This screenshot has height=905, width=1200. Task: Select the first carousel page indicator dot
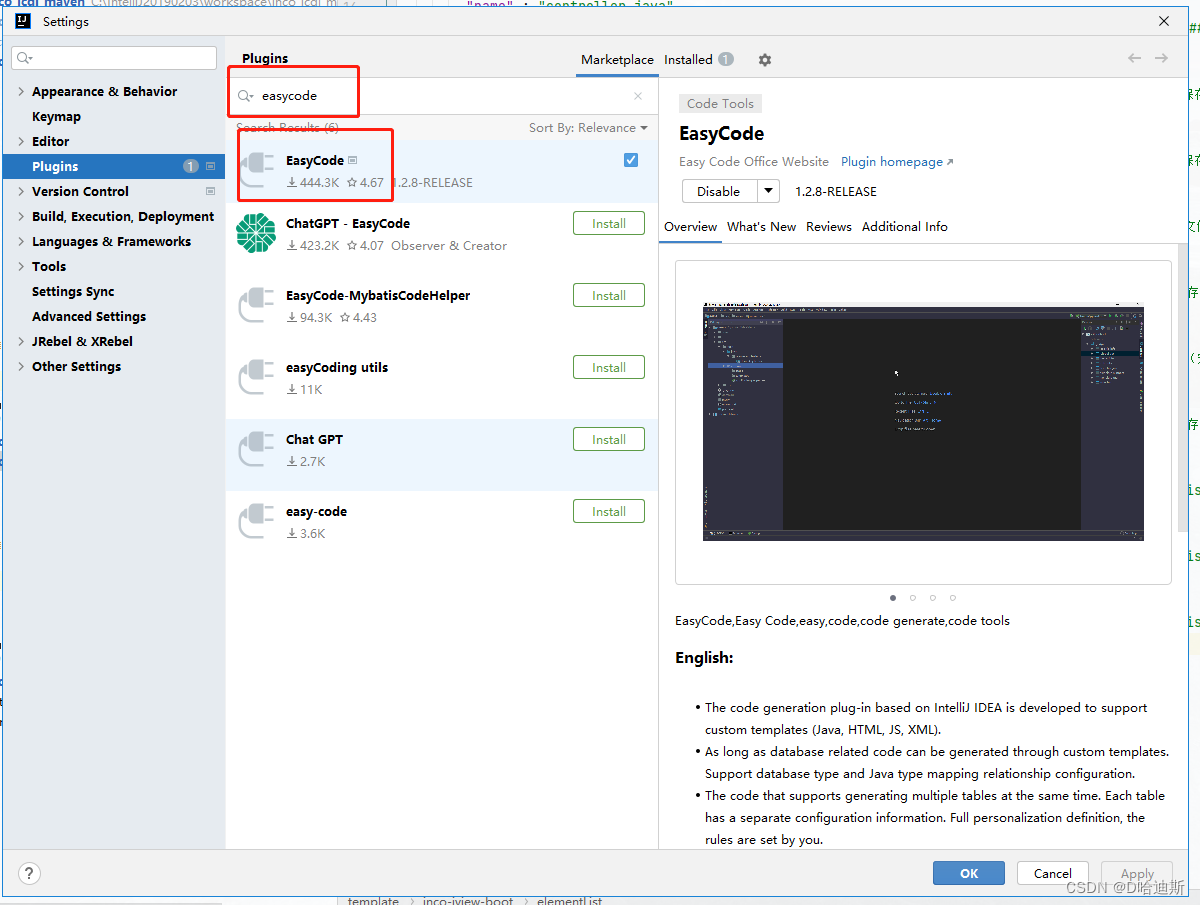click(x=893, y=597)
